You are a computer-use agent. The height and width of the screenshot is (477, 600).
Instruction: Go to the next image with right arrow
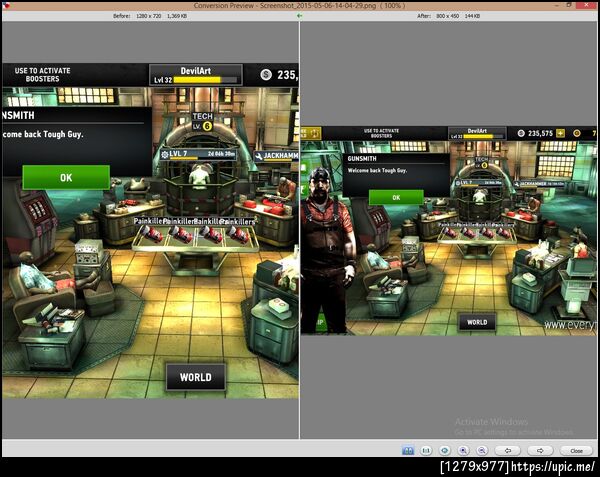coord(540,451)
